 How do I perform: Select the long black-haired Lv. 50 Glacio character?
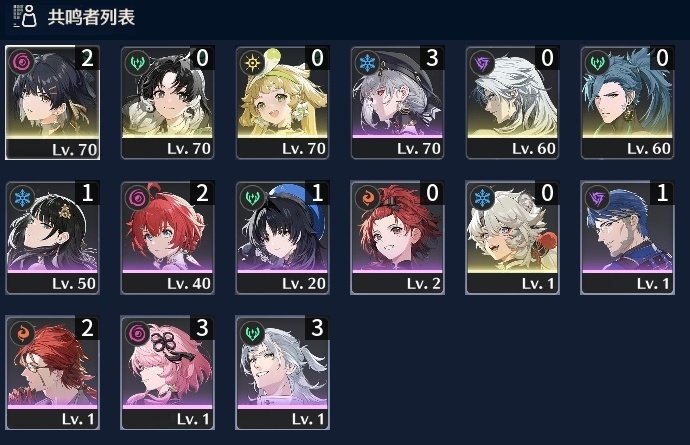(x=52, y=238)
